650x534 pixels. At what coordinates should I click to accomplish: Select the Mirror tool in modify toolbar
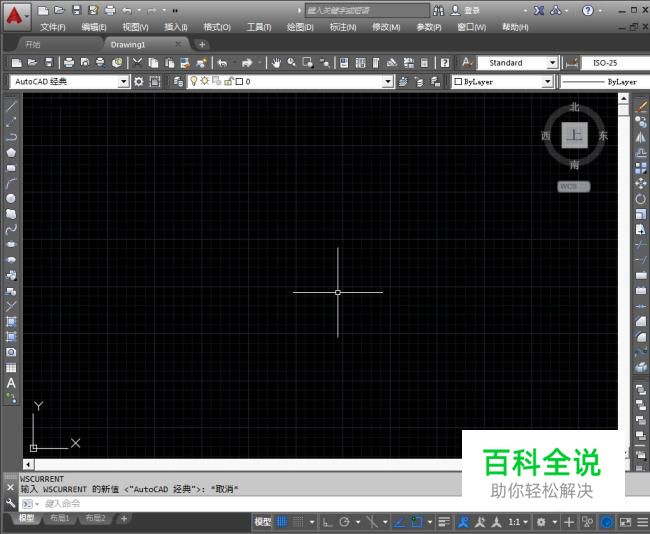(x=641, y=137)
